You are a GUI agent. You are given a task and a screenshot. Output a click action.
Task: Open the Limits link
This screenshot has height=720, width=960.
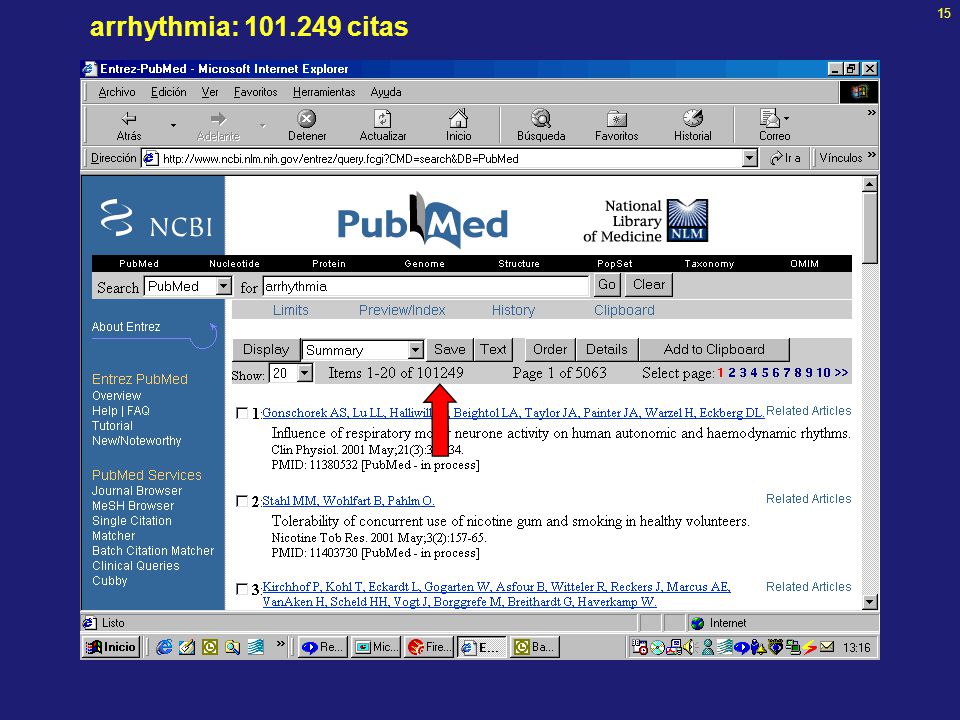(x=290, y=310)
